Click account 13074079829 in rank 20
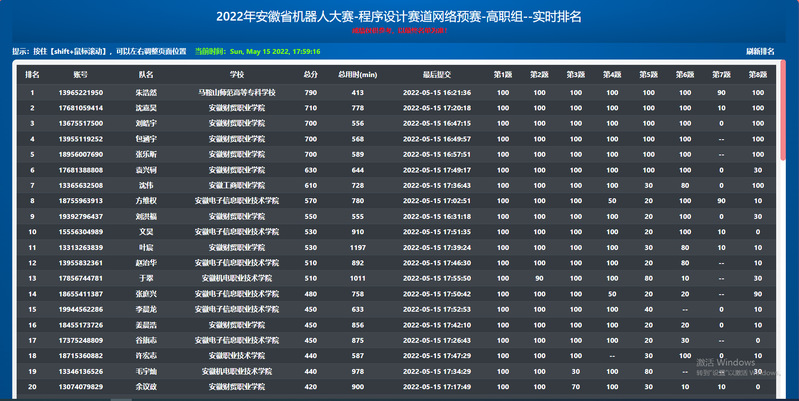This screenshot has height=401, width=799. (80, 387)
